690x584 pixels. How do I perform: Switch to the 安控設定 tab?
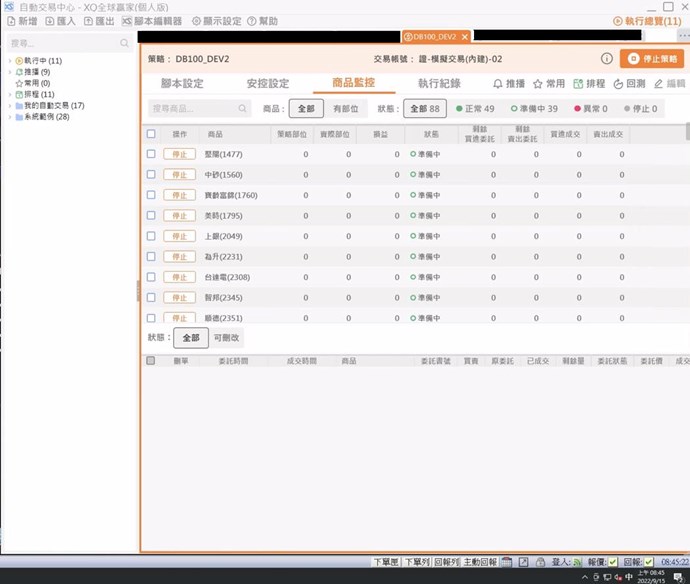pos(268,83)
